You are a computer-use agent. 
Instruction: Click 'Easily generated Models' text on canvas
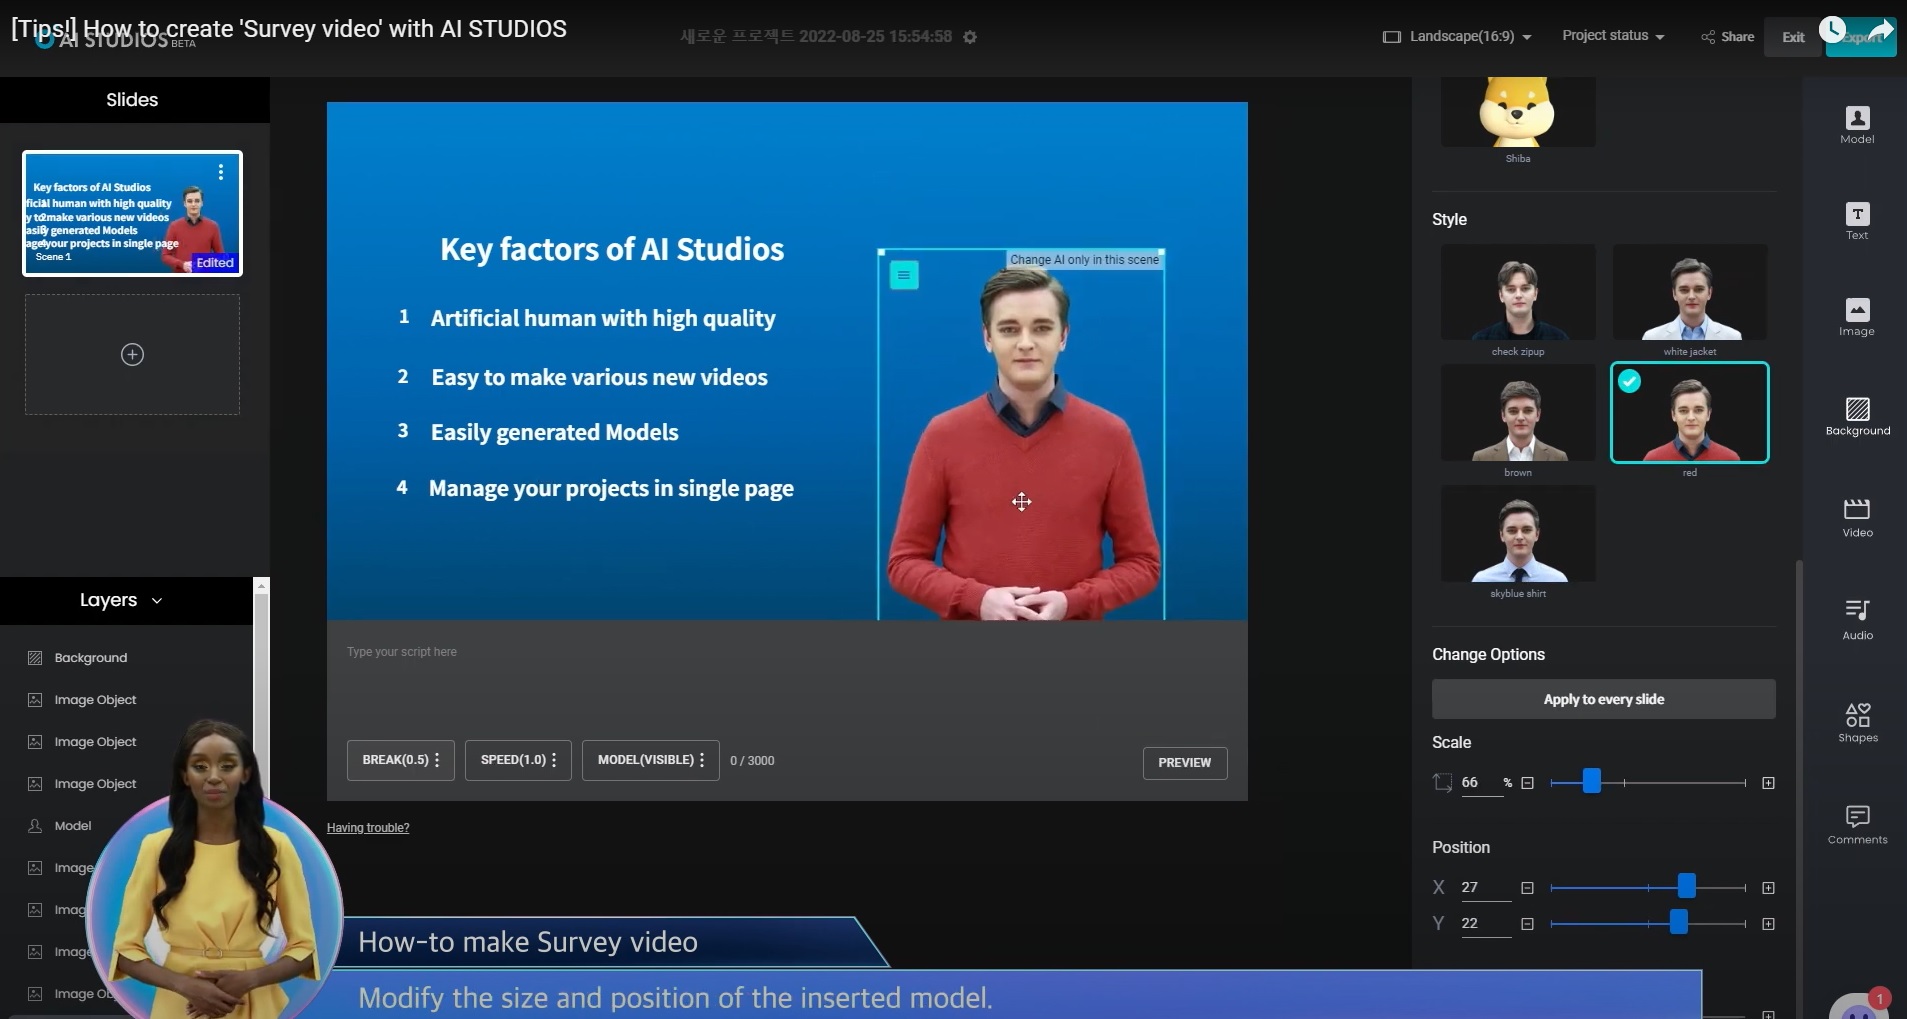pyautogui.click(x=554, y=433)
